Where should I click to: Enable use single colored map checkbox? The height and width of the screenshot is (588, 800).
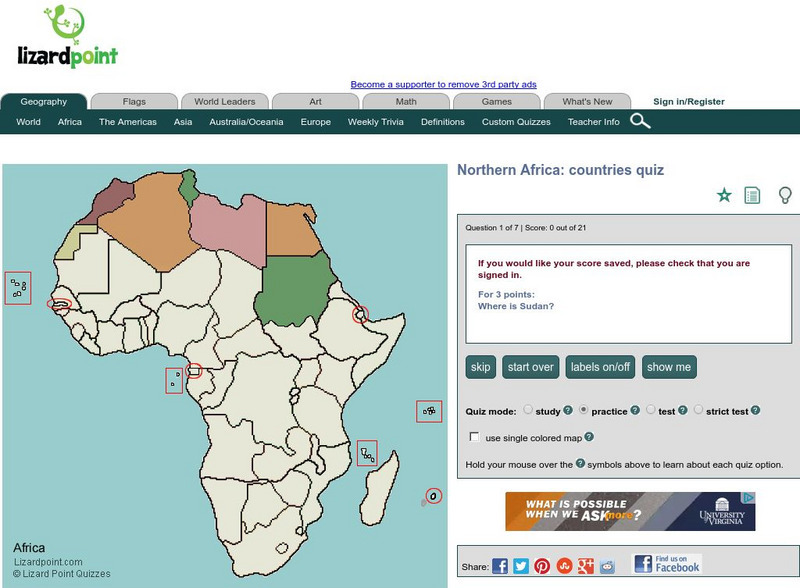pos(474,437)
